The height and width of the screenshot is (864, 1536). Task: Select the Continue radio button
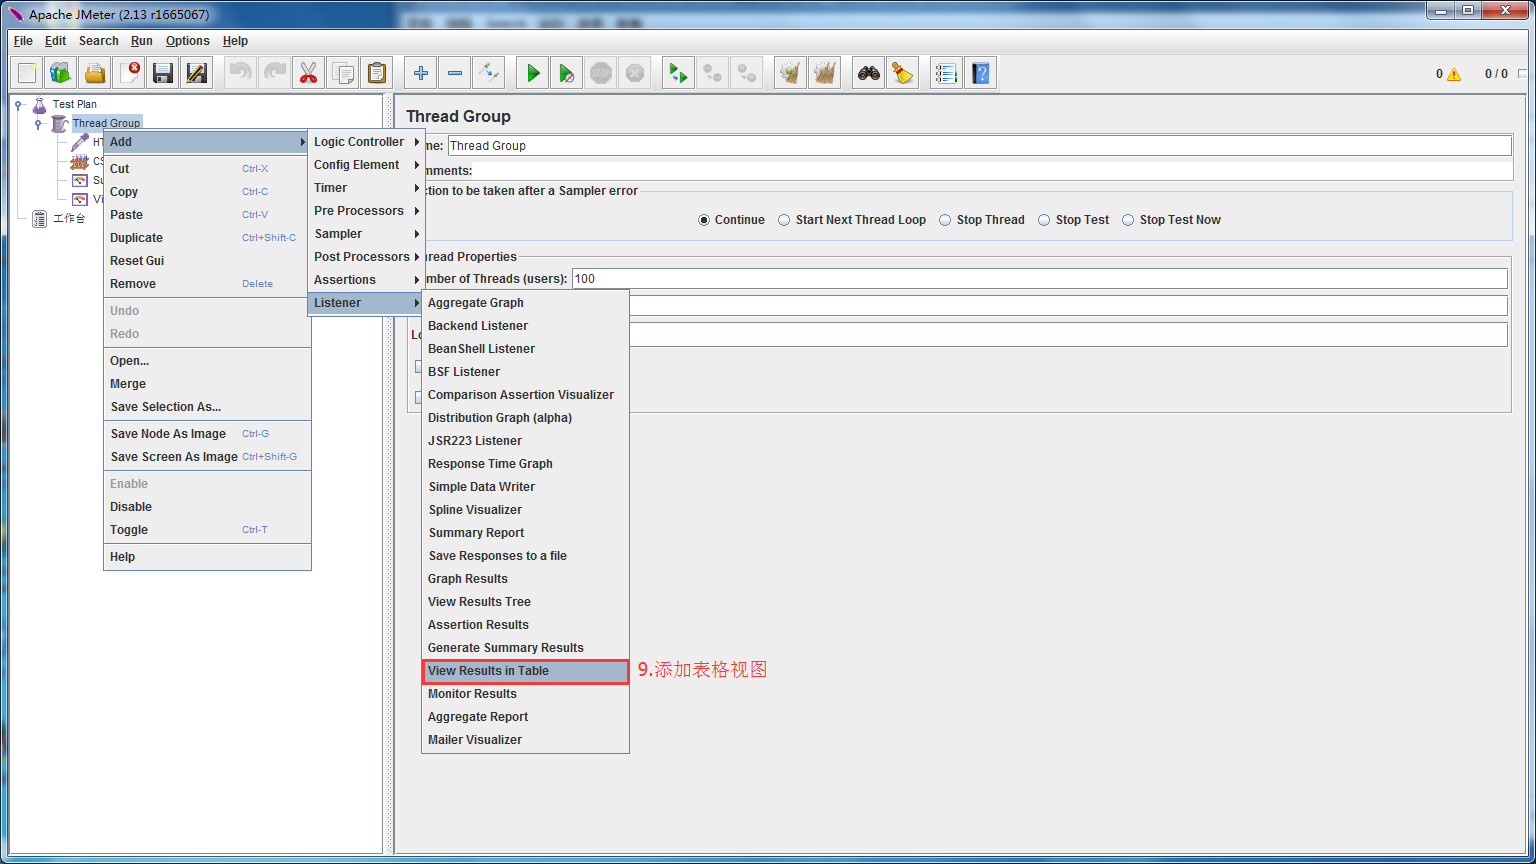click(704, 220)
